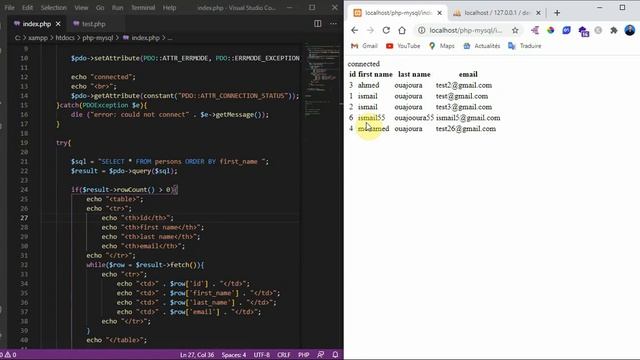Click the browser Back arrow
Viewport: 640px width, 360px height.
coord(354,30)
